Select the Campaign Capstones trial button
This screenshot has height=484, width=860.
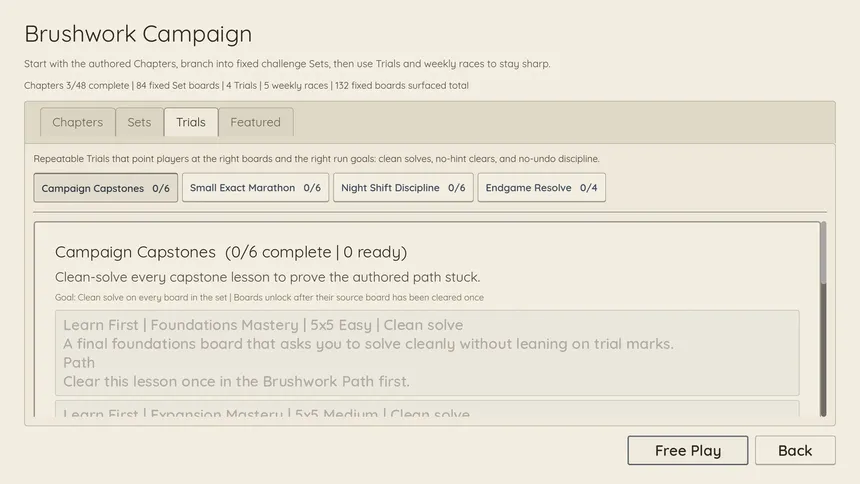[x=105, y=188]
